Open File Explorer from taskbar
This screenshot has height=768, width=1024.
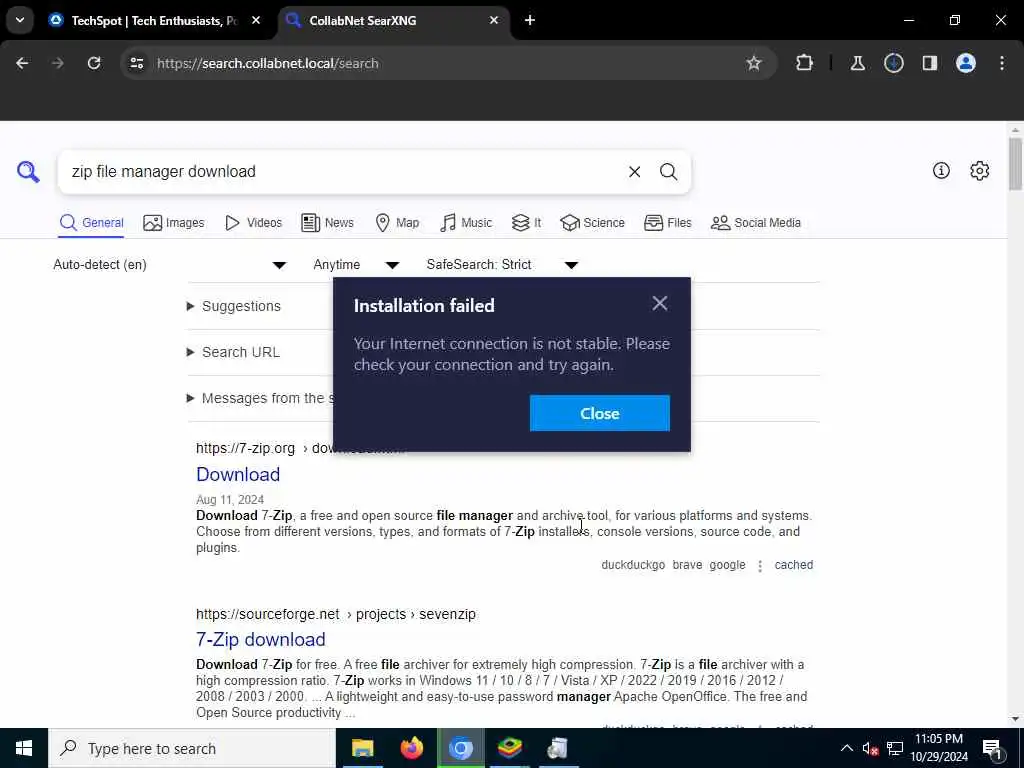point(362,748)
